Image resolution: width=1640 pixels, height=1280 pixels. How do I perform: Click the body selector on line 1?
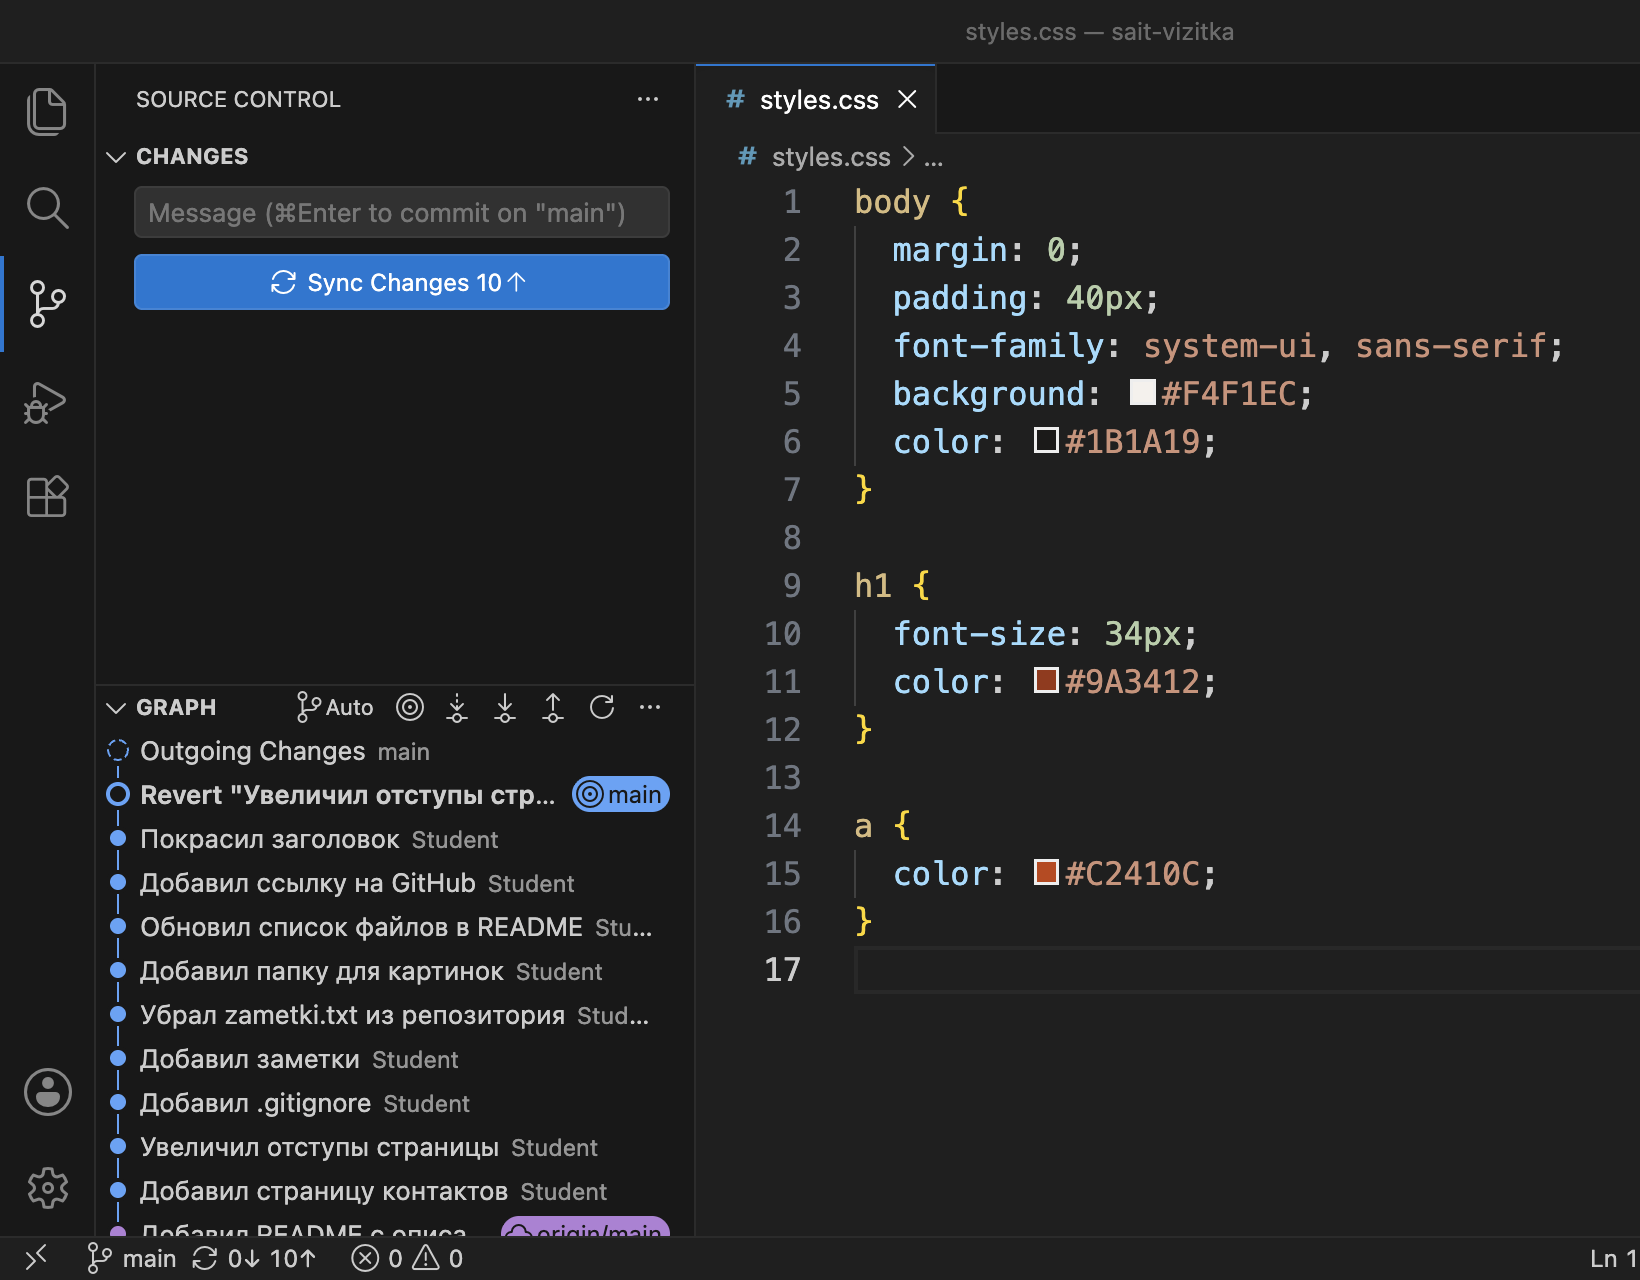pos(892,202)
